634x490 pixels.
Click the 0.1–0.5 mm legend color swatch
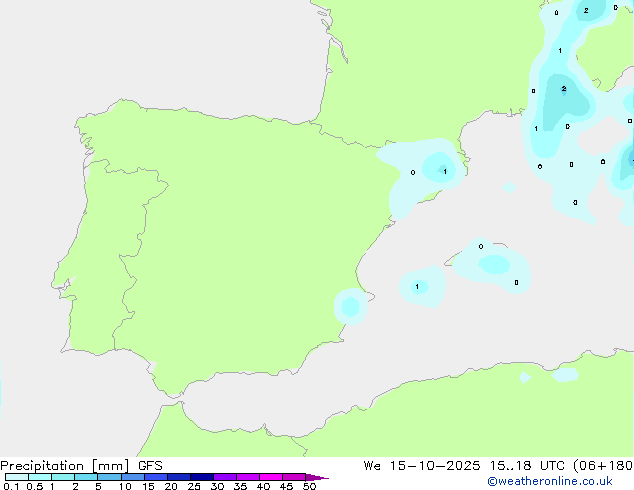(17, 477)
